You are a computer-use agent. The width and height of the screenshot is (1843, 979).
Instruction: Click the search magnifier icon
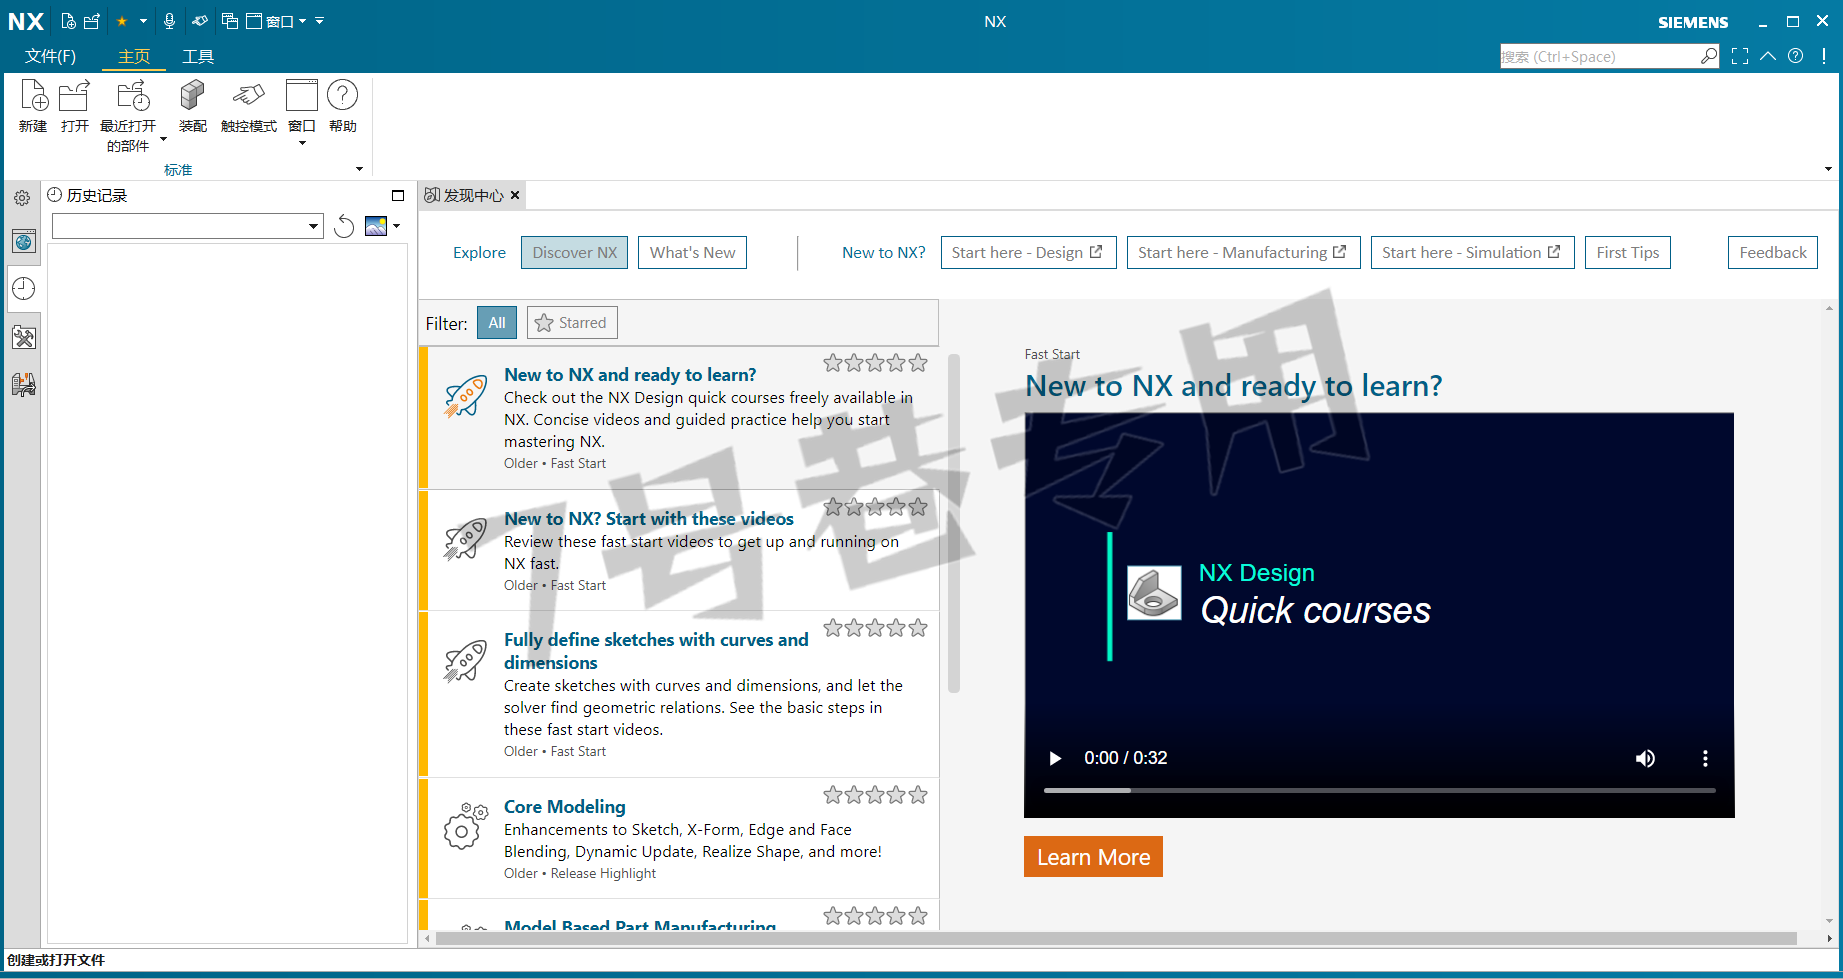(x=1709, y=56)
